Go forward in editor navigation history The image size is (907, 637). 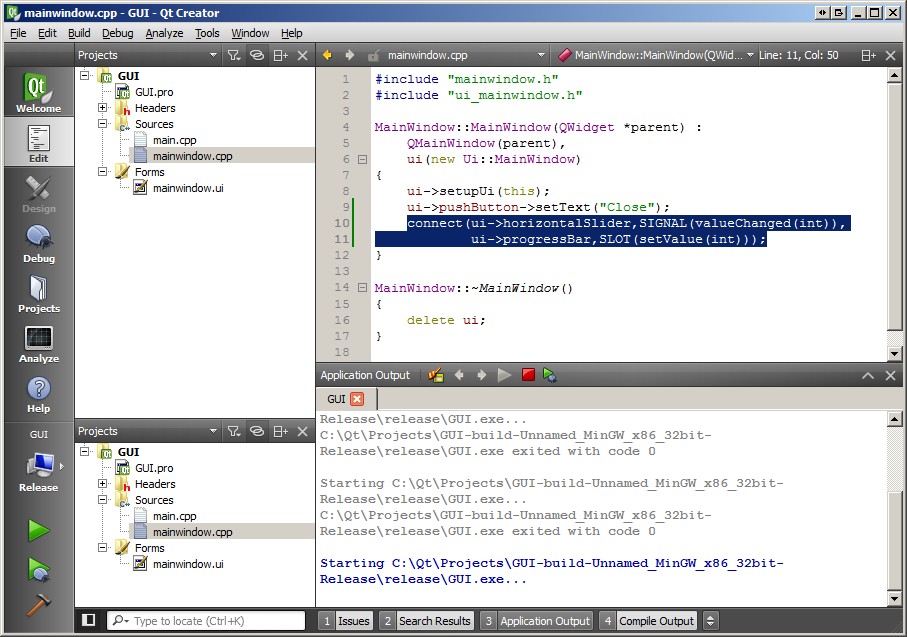tap(349, 55)
